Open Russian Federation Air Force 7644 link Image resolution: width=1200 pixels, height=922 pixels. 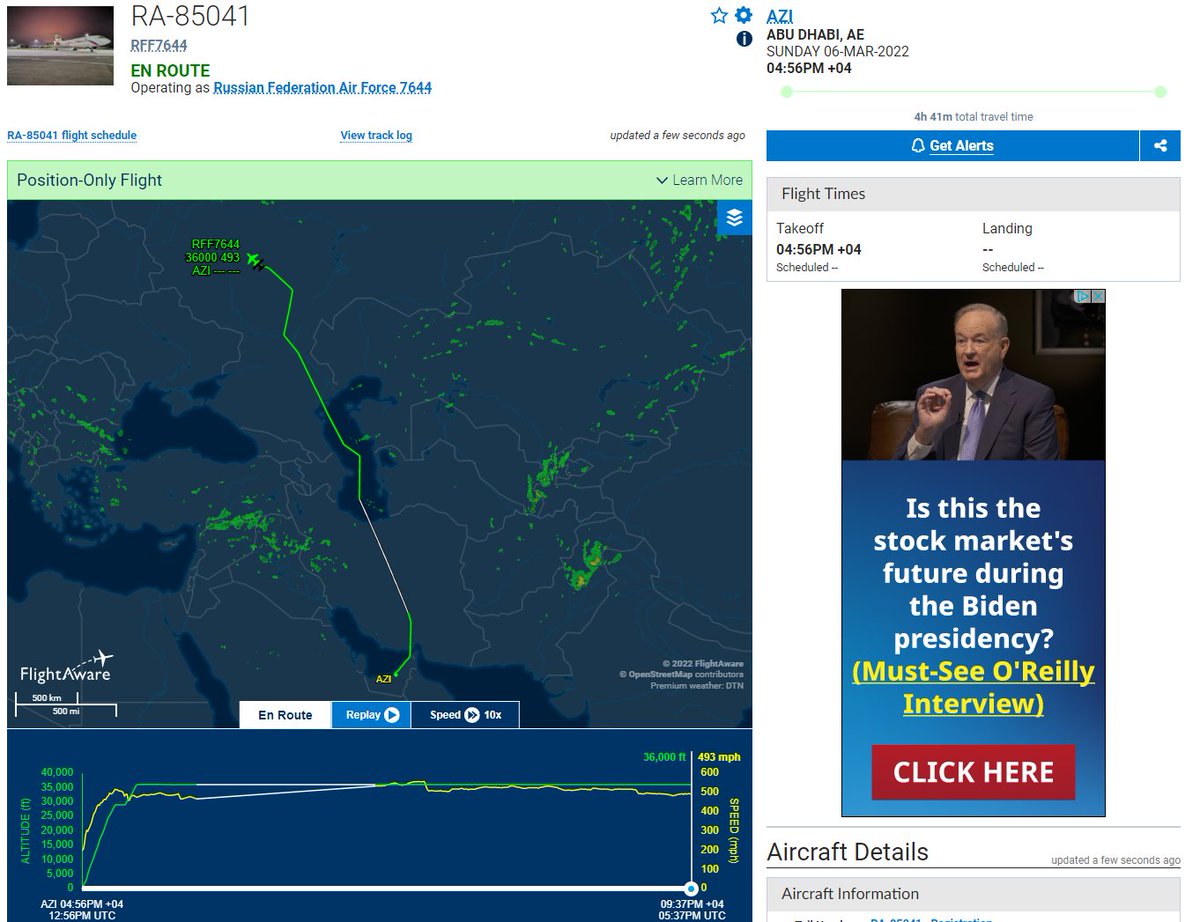pos(323,88)
